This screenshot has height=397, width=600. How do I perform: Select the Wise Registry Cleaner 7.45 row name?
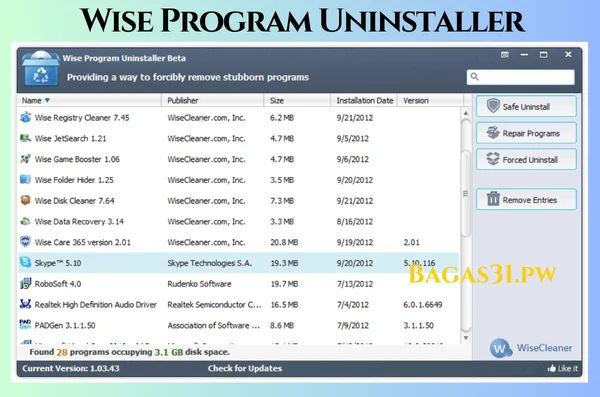click(82, 118)
